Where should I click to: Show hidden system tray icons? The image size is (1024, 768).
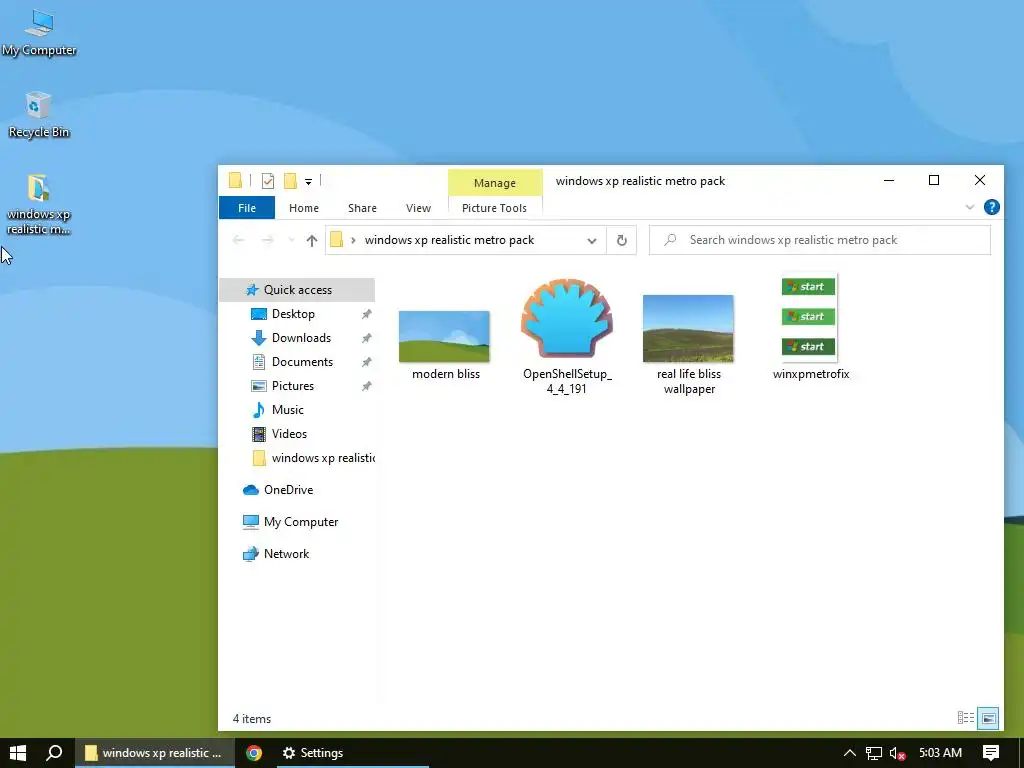coord(850,753)
